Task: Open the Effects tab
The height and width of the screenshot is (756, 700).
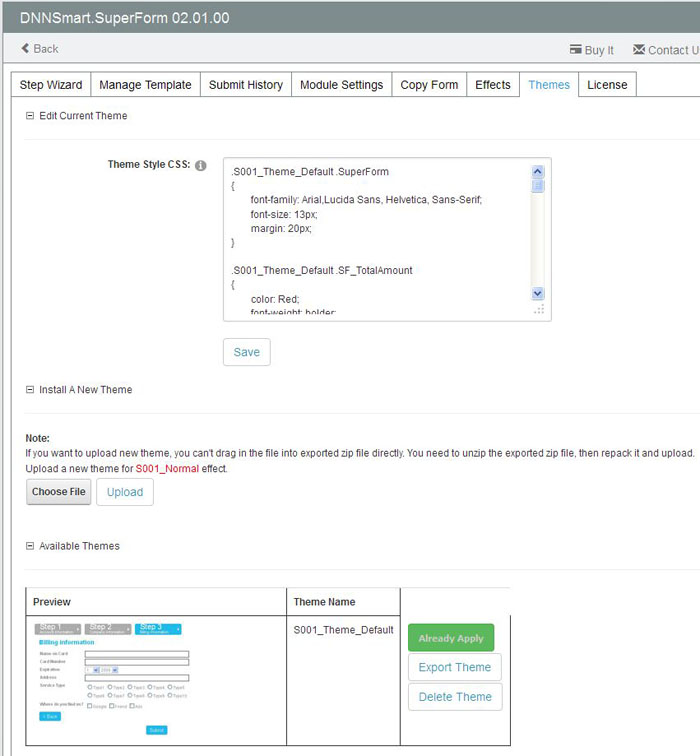Action: [x=493, y=85]
